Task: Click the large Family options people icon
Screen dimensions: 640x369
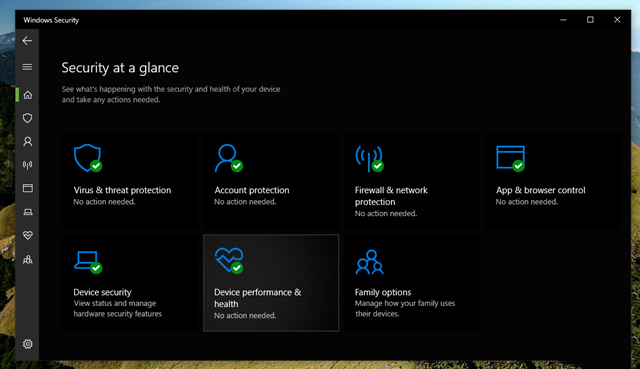Action: coord(369,262)
